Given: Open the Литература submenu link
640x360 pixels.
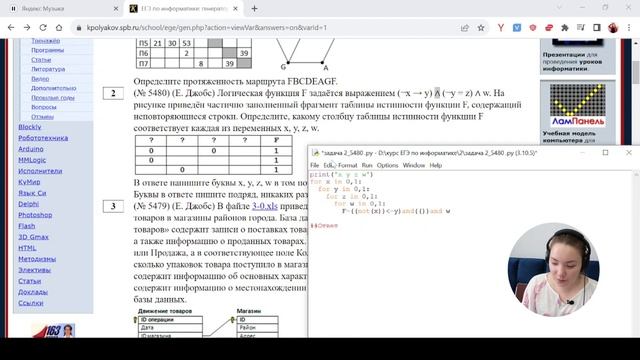Looking at the screenshot, I should (x=48, y=69).
